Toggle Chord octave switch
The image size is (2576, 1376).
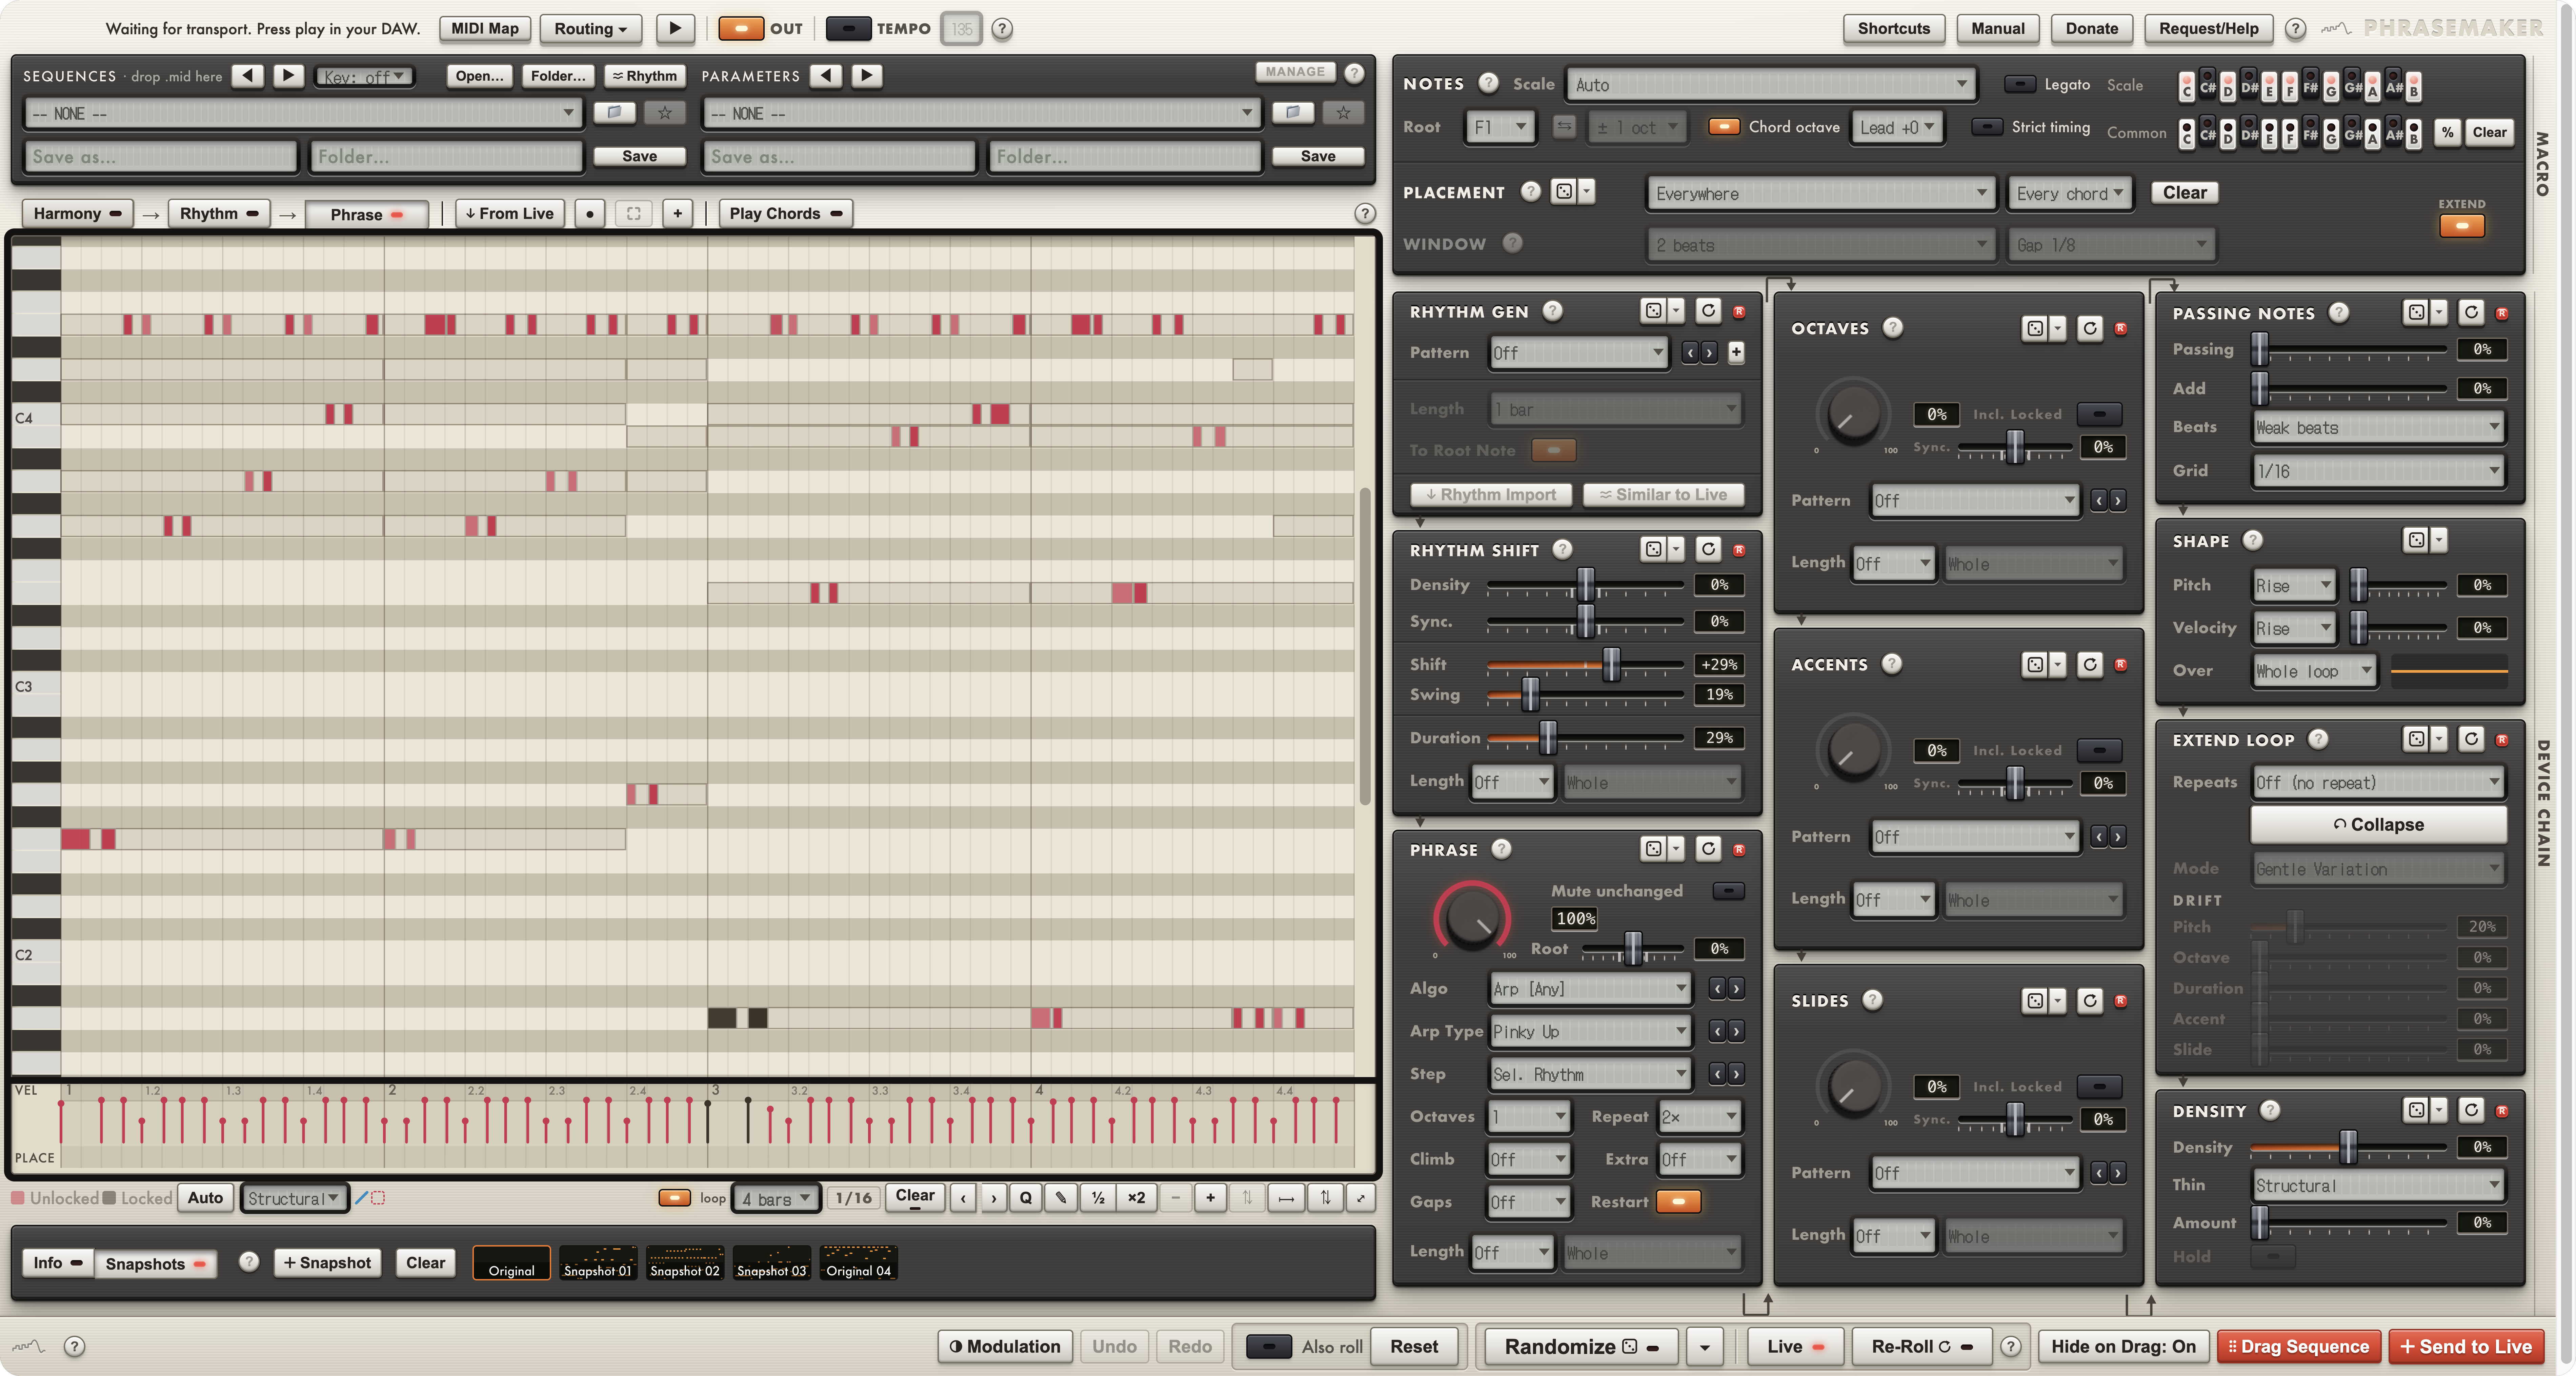pyautogui.click(x=1724, y=127)
